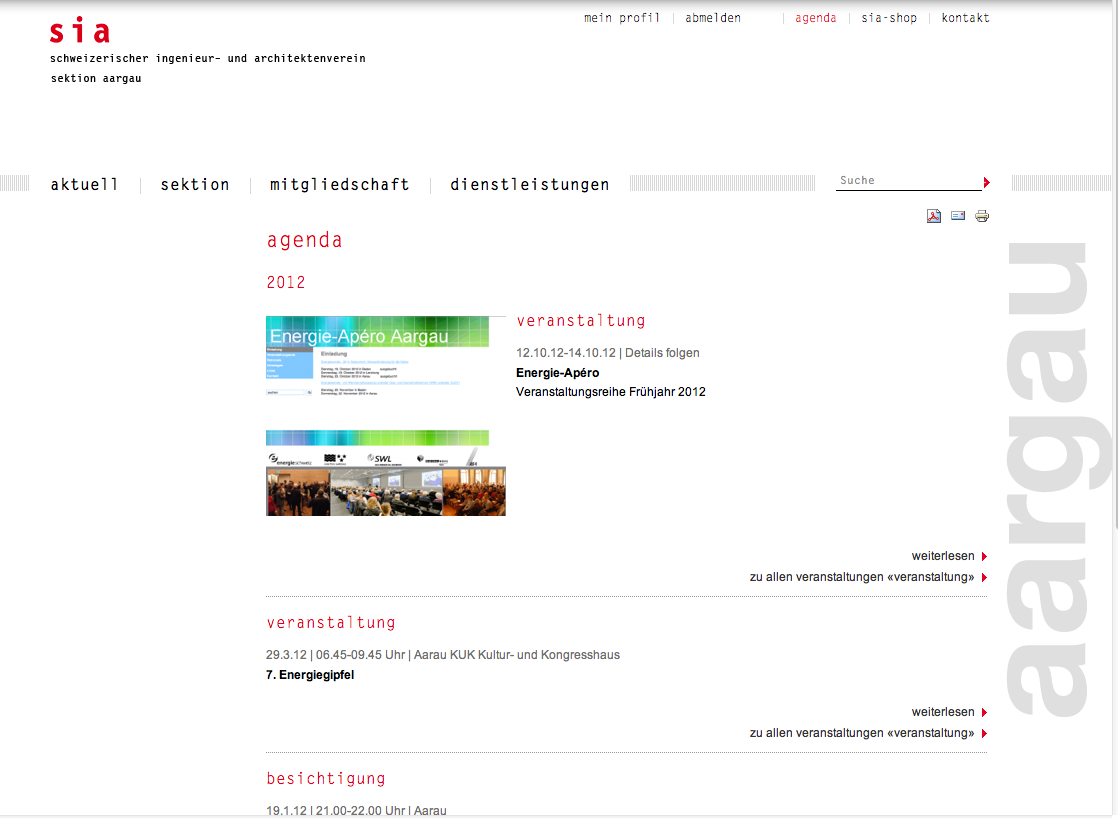Open the dienstleistungen main menu
1118x818 pixels.
[x=530, y=185]
